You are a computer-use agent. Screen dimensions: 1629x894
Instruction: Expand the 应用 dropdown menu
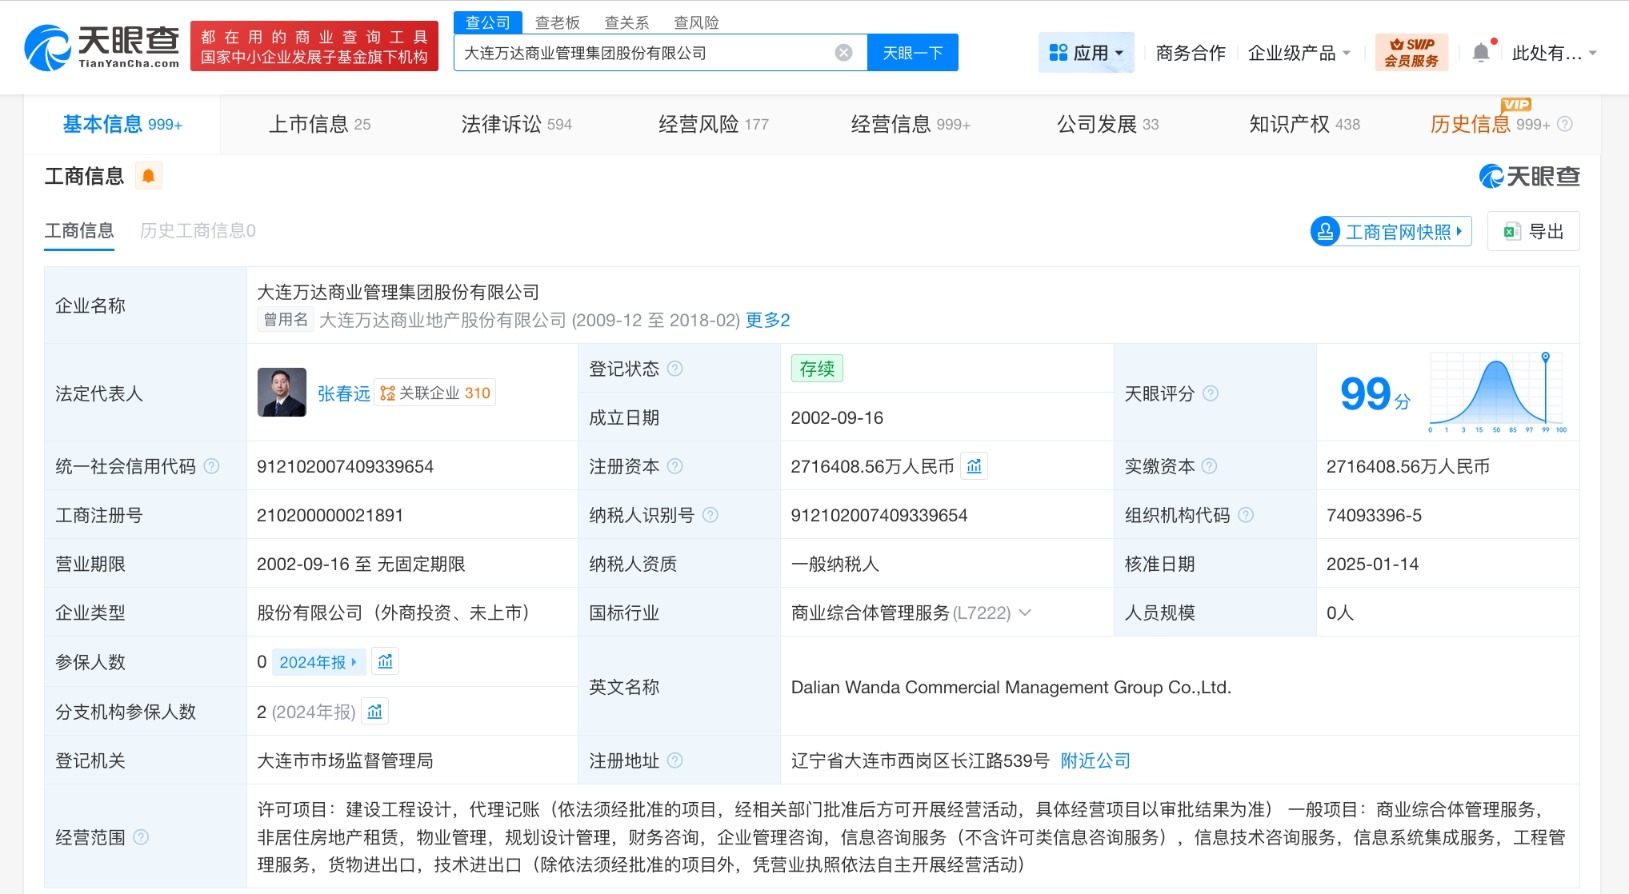click(1086, 53)
